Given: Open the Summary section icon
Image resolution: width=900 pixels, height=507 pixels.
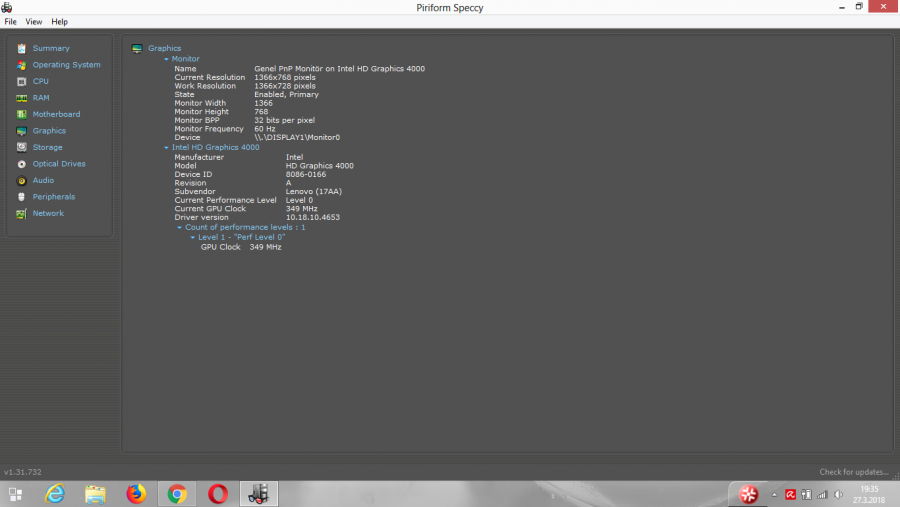Looking at the screenshot, I should [21, 48].
